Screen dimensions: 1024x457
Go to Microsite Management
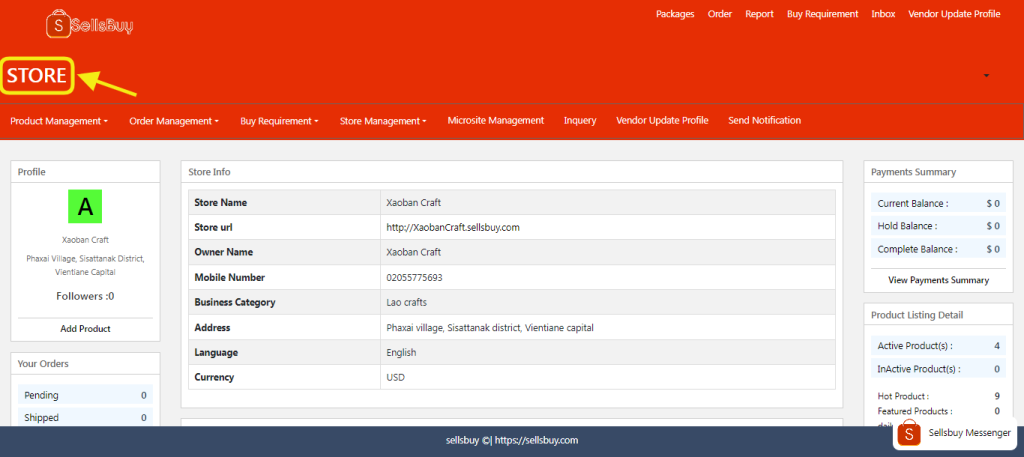[x=496, y=120]
